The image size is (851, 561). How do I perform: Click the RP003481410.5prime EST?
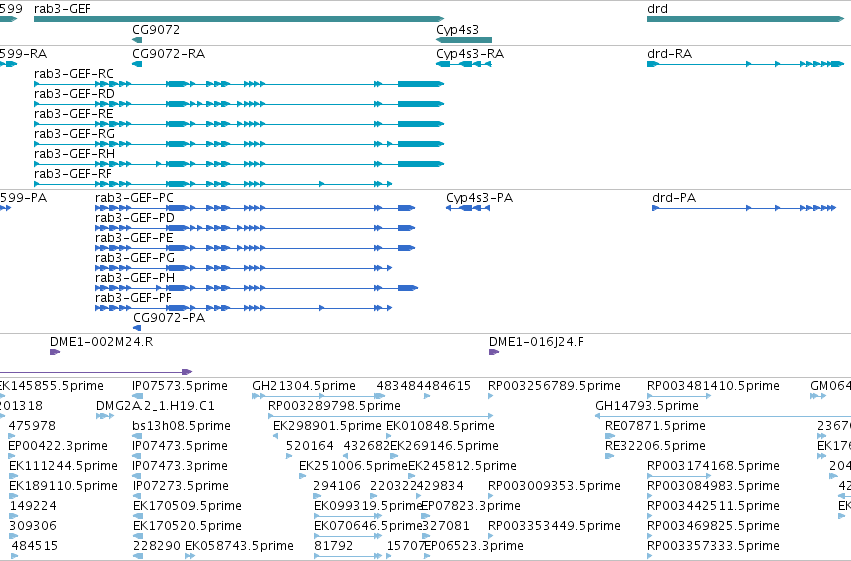click(x=713, y=386)
